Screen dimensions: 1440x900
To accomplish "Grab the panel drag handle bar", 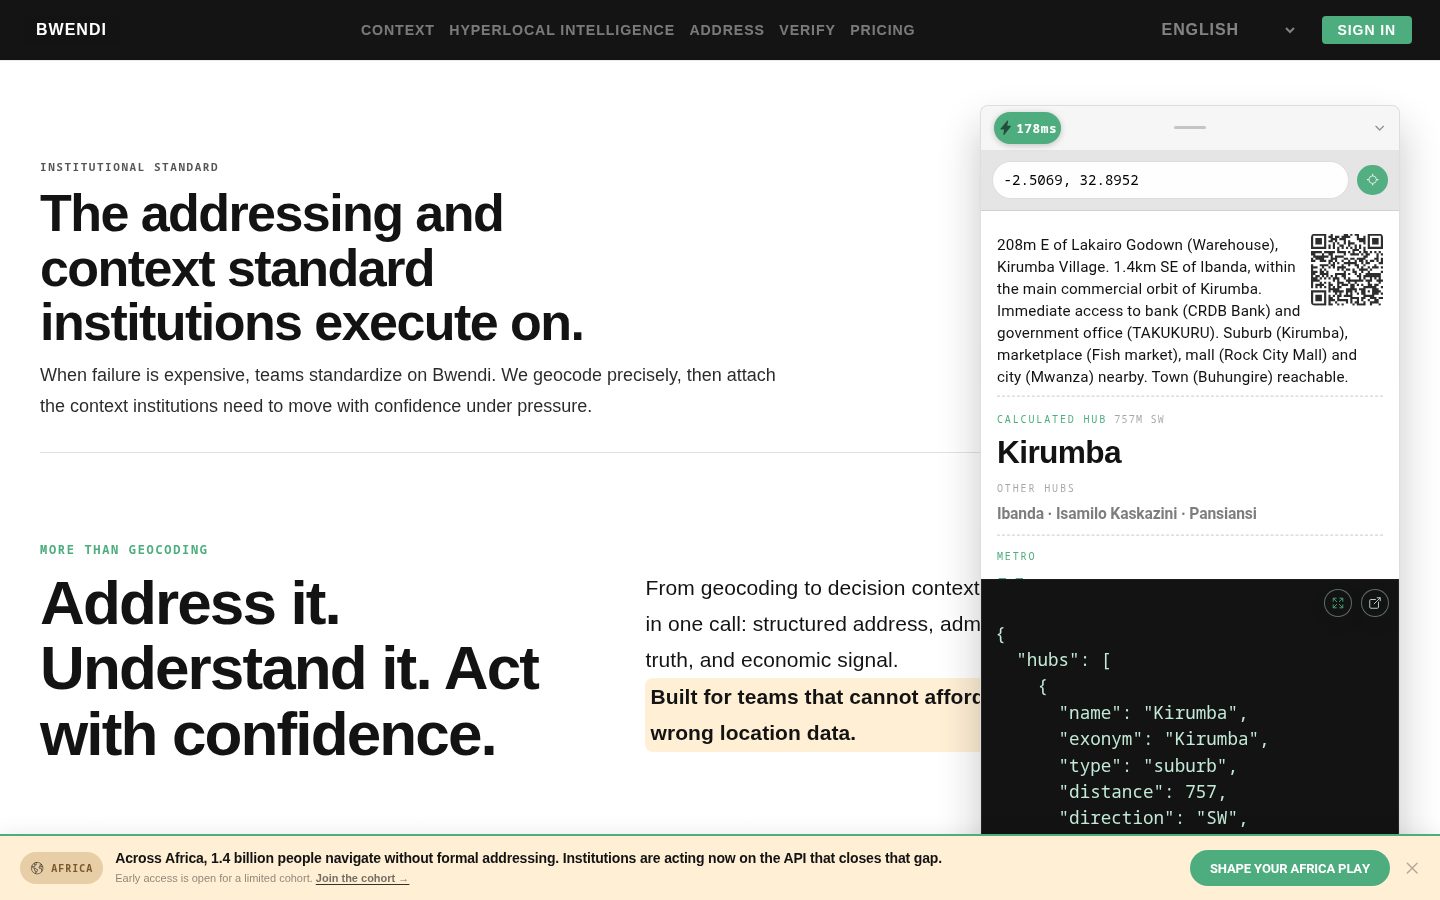I will 1190,127.
